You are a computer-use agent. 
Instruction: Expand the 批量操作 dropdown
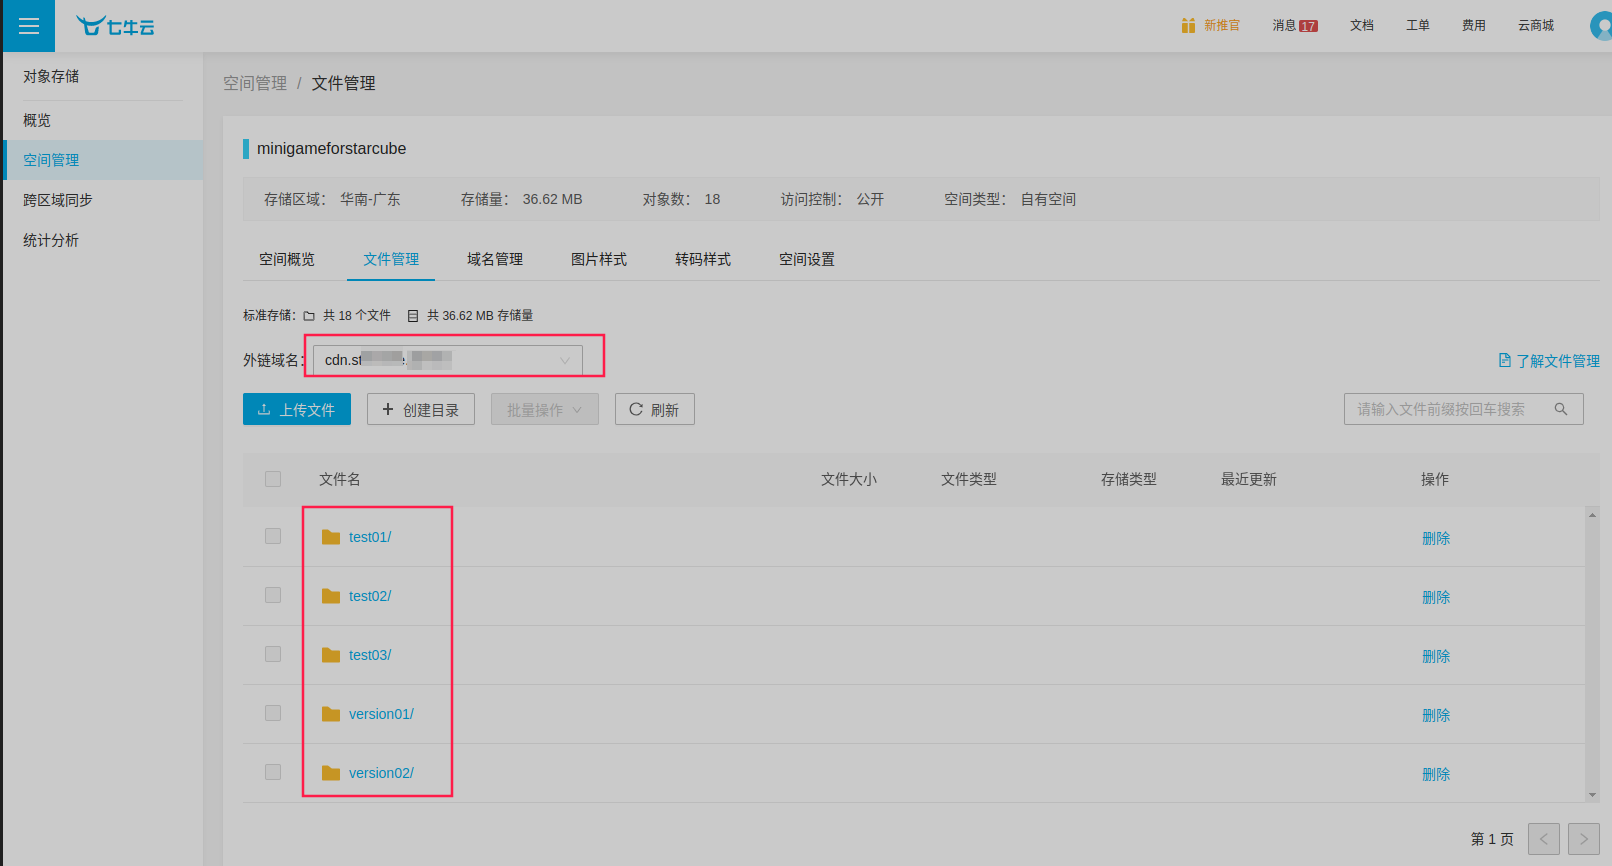pos(545,409)
